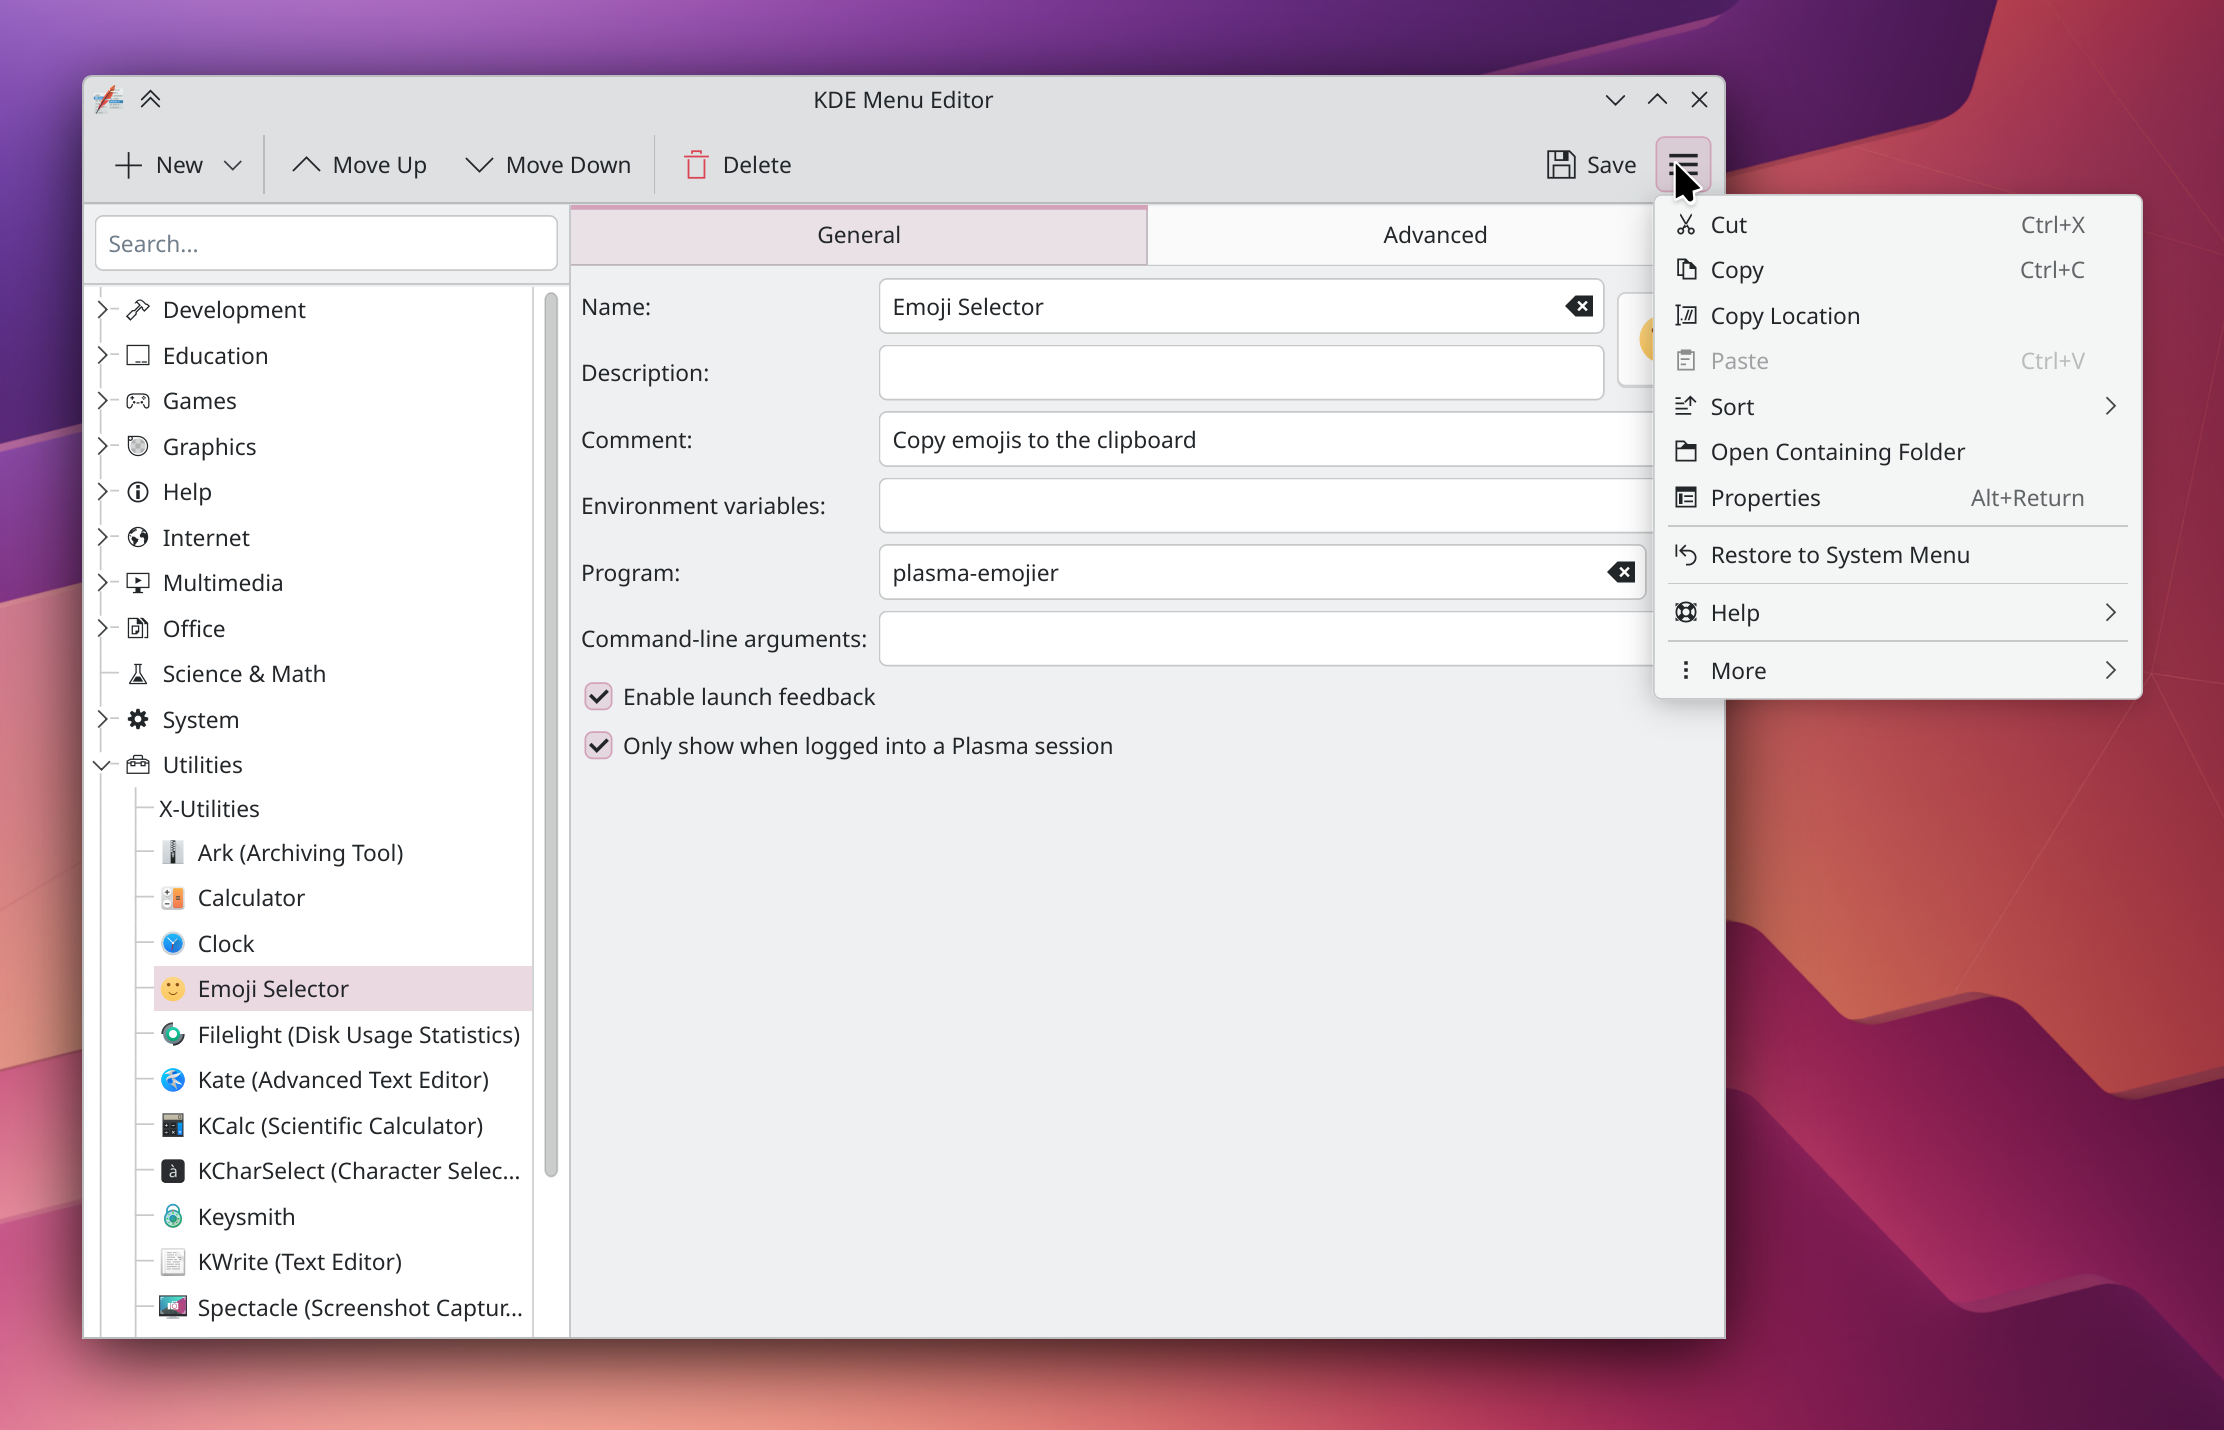This screenshot has width=2224, height=1430.
Task: Toggle Only show when logged into Plasma checkbox
Action: click(x=598, y=746)
